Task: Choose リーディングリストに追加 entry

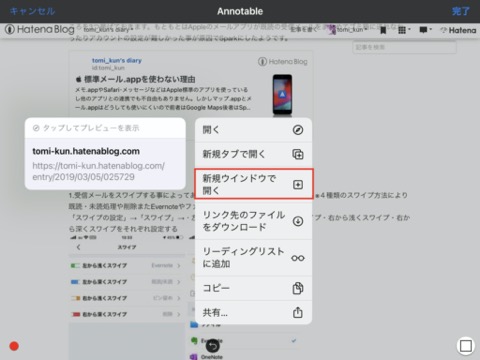Action: 253,257
